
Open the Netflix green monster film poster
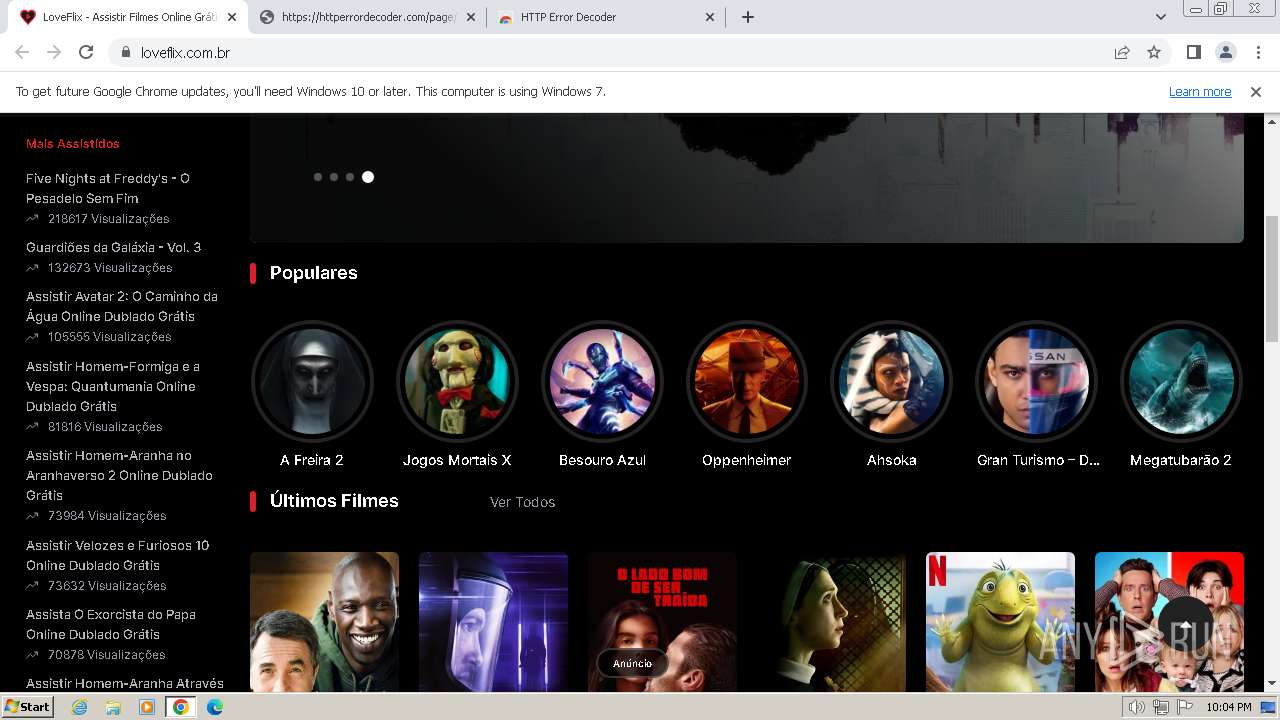pos(1000,622)
